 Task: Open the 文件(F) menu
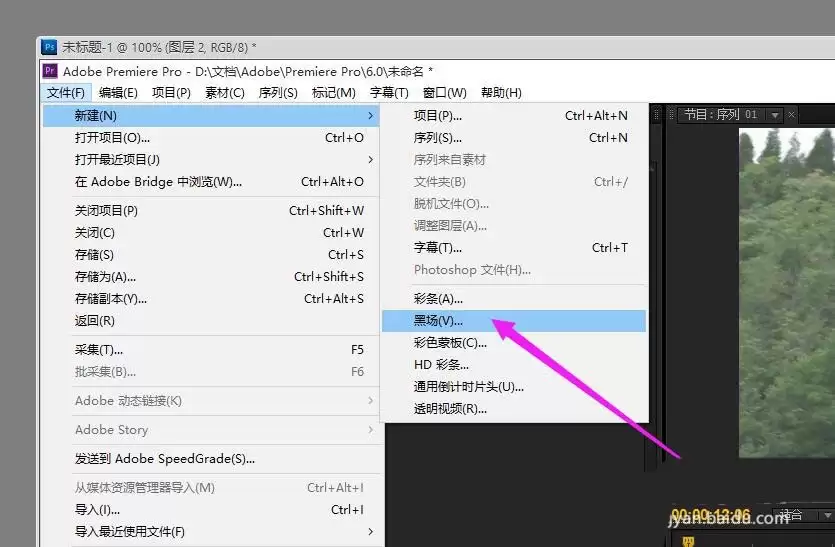coord(66,93)
